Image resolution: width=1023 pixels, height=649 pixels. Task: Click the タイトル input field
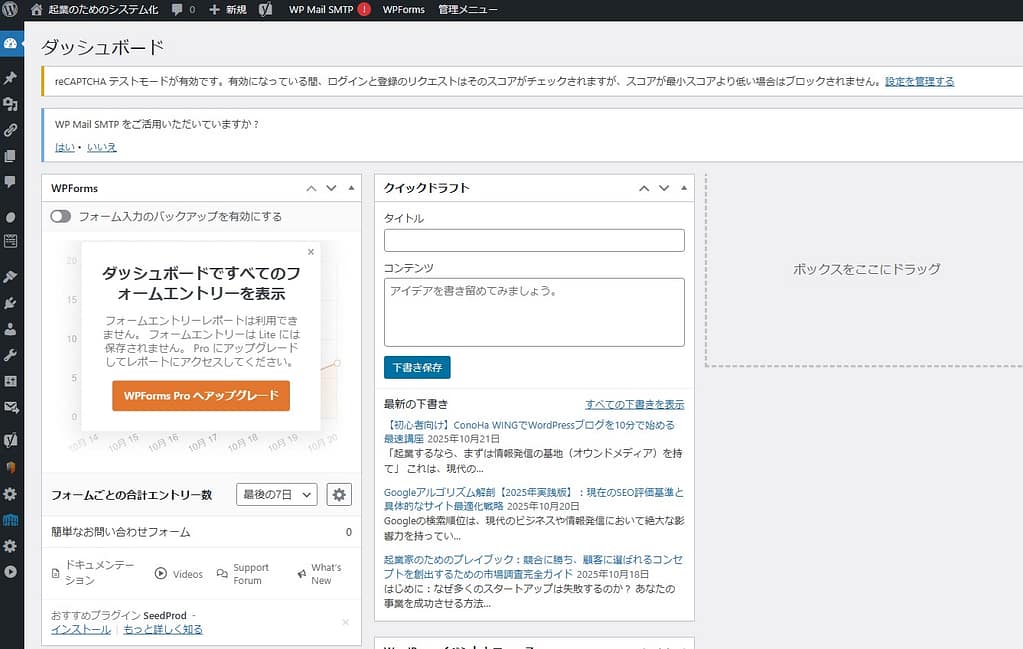click(x=534, y=240)
